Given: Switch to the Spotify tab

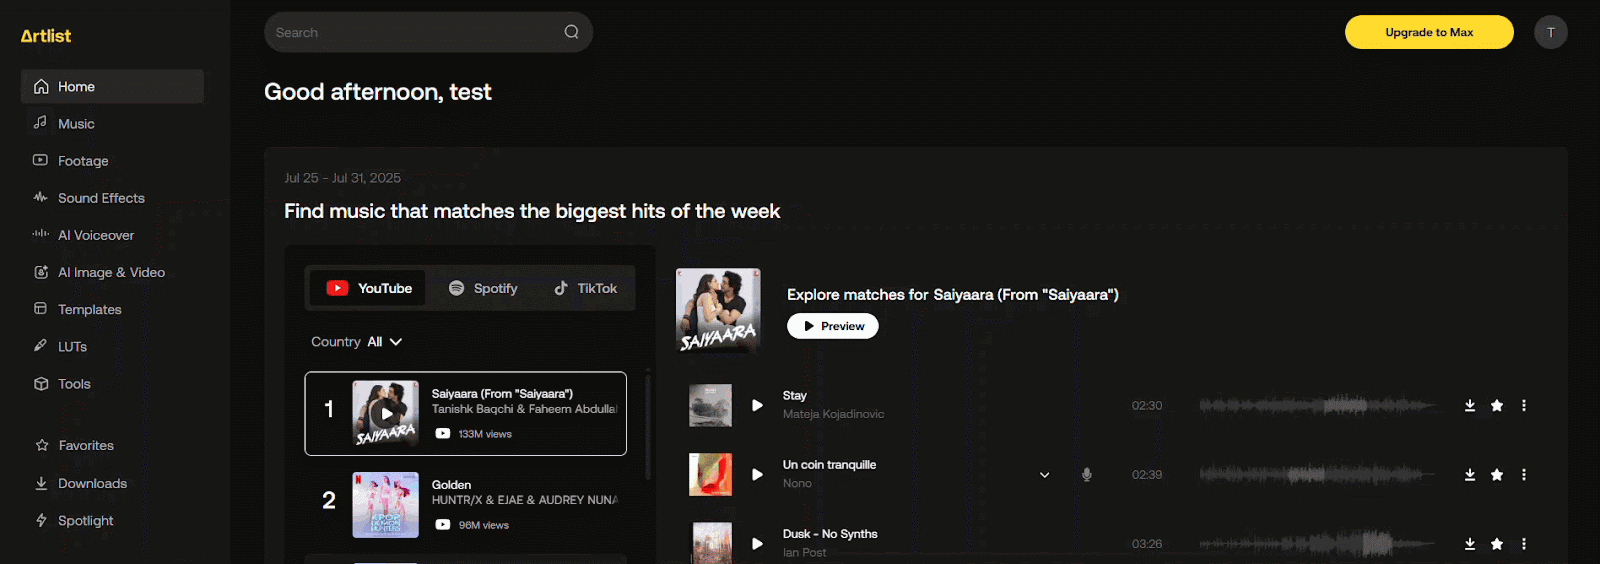Looking at the screenshot, I should [483, 288].
